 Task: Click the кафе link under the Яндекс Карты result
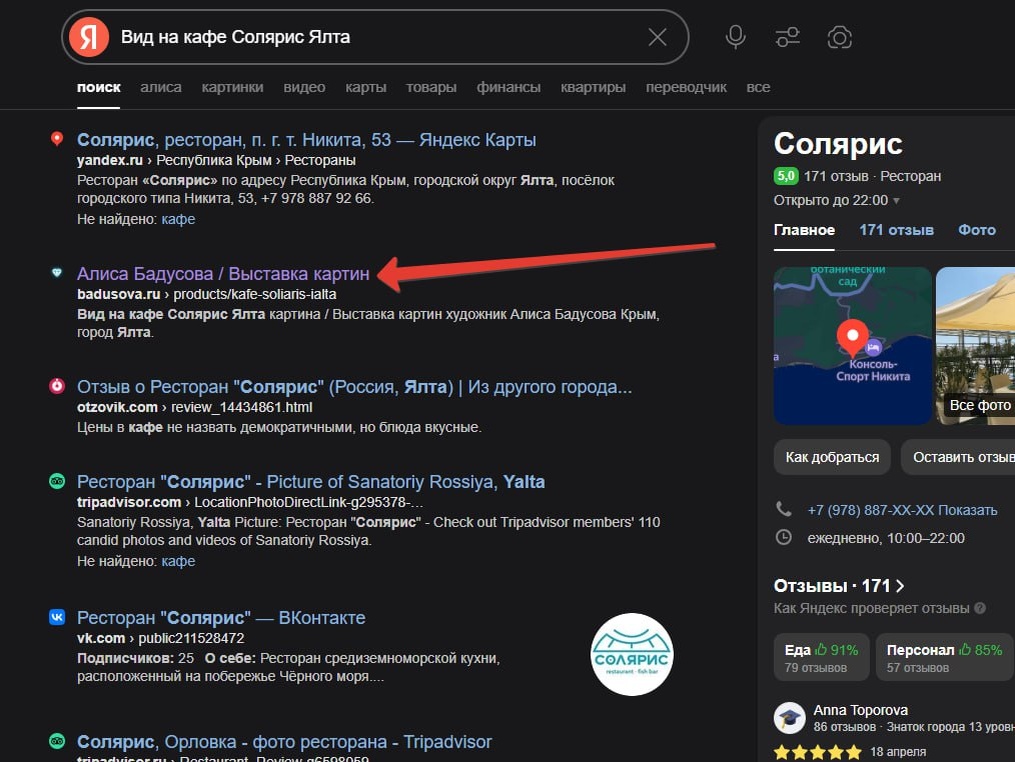178,219
